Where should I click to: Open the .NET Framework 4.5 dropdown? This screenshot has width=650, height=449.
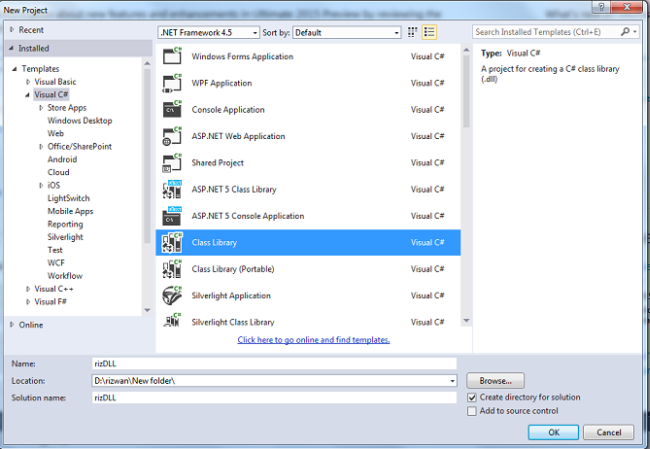click(x=209, y=32)
